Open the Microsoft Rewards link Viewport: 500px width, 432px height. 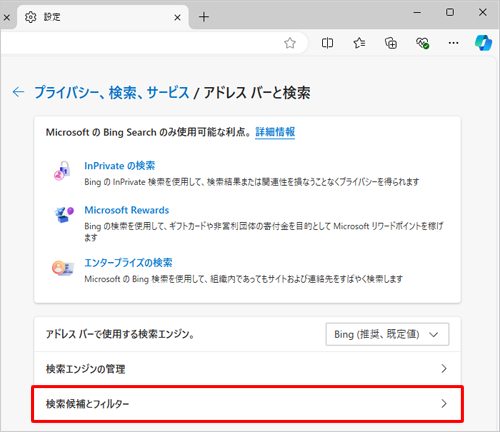pos(127,210)
